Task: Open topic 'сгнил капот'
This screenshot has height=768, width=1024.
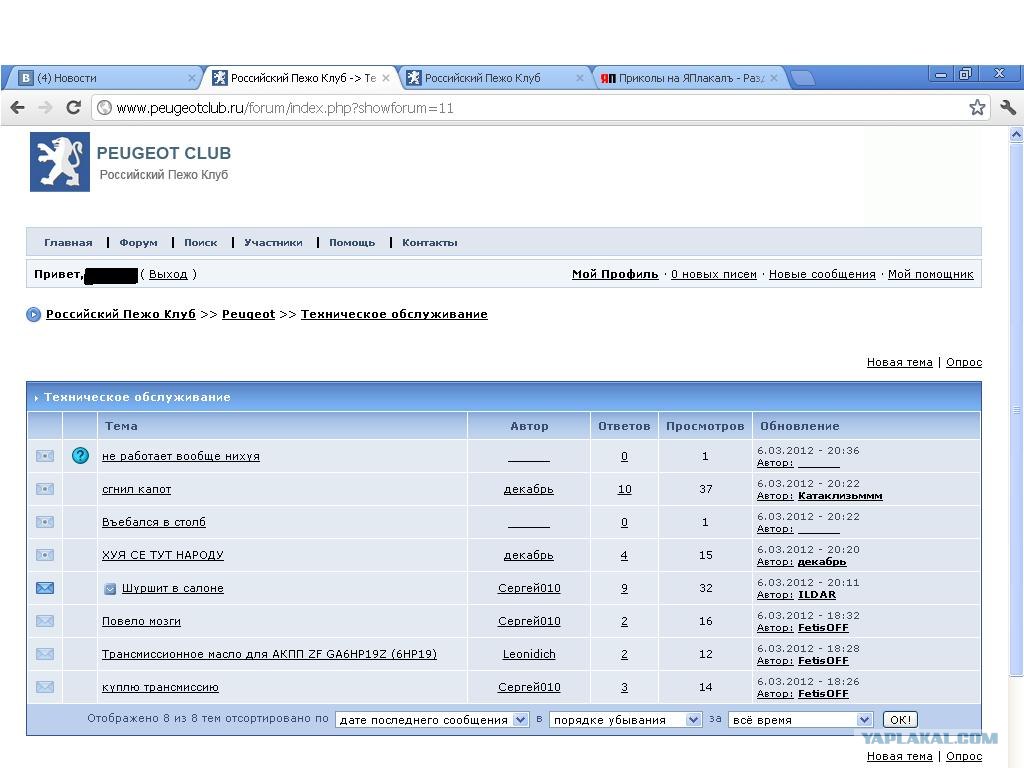Action: [136, 489]
